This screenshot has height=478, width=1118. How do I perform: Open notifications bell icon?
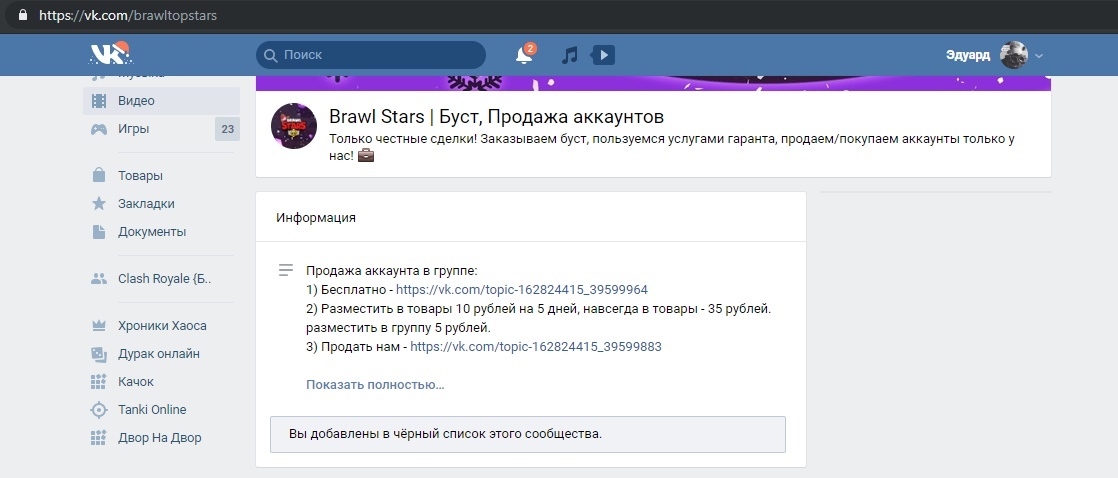pyautogui.click(x=524, y=55)
